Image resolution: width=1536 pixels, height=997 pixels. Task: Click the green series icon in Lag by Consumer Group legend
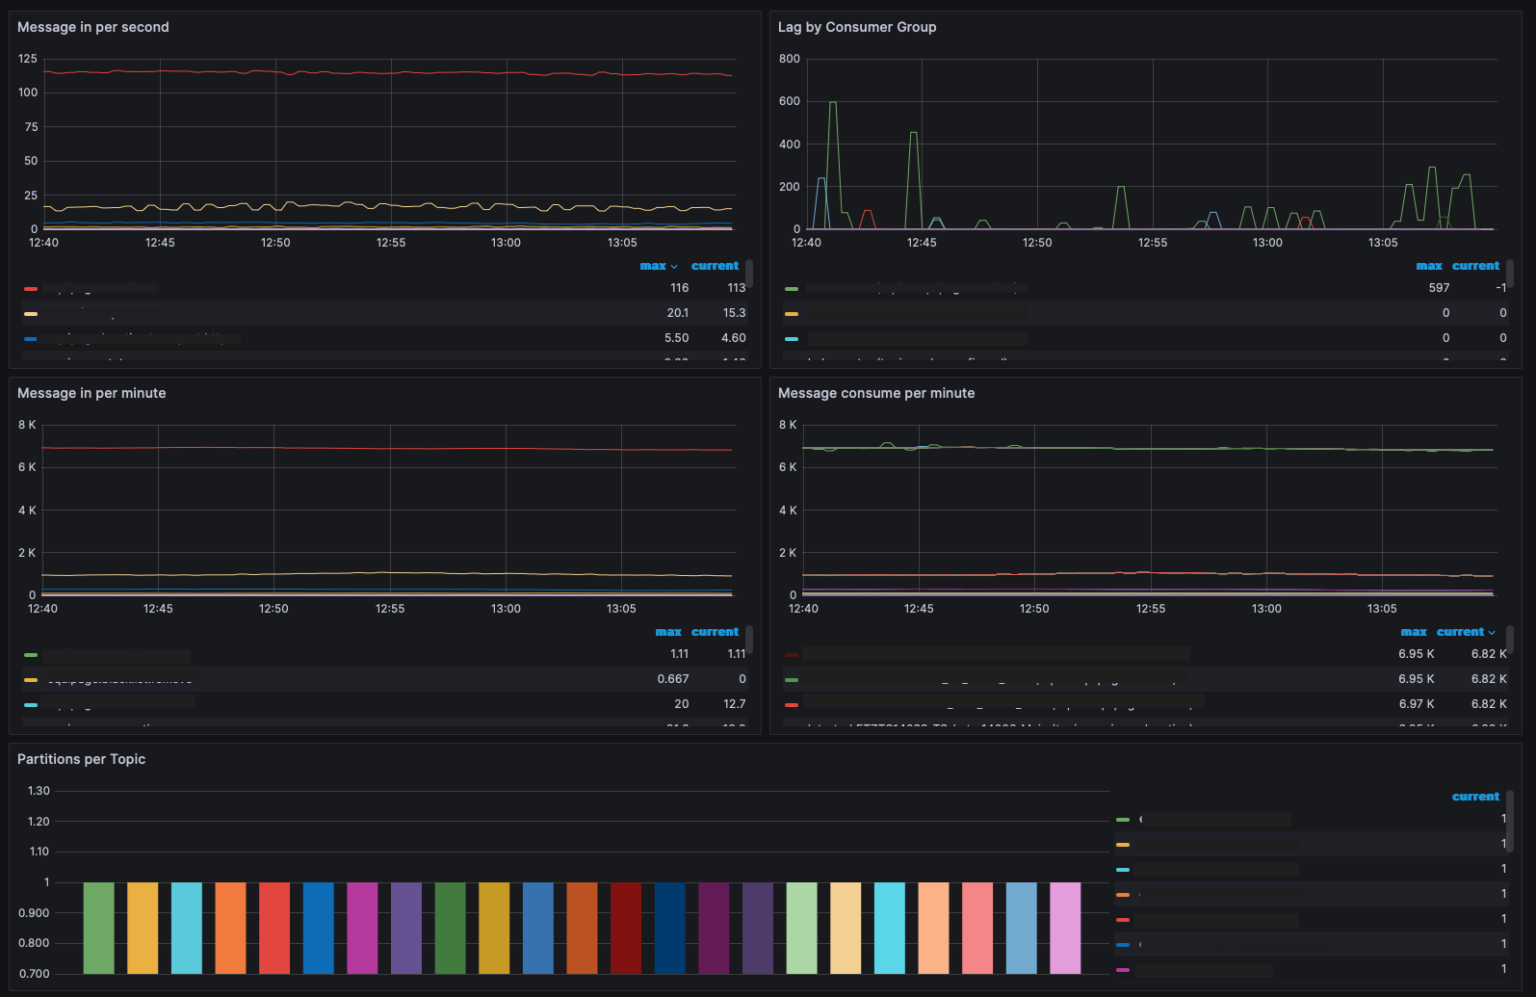(789, 288)
